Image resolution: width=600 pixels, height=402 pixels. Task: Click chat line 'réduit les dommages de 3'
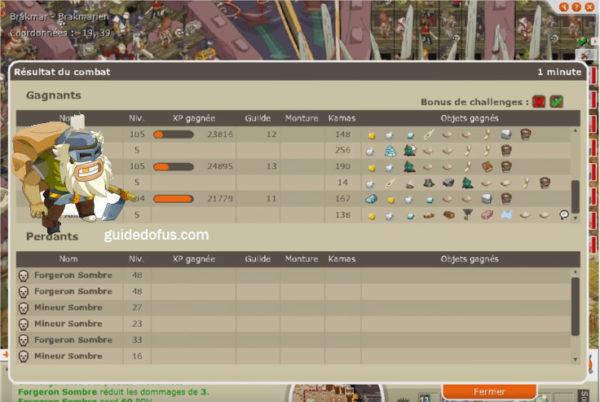pyautogui.click(x=154, y=392)
